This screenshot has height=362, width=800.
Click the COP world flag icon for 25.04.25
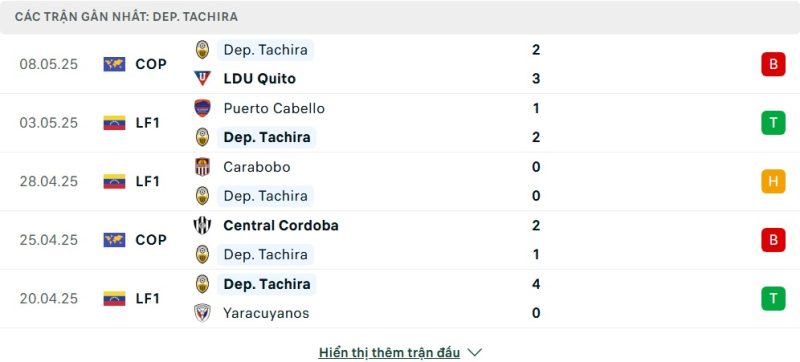[114, 240]
